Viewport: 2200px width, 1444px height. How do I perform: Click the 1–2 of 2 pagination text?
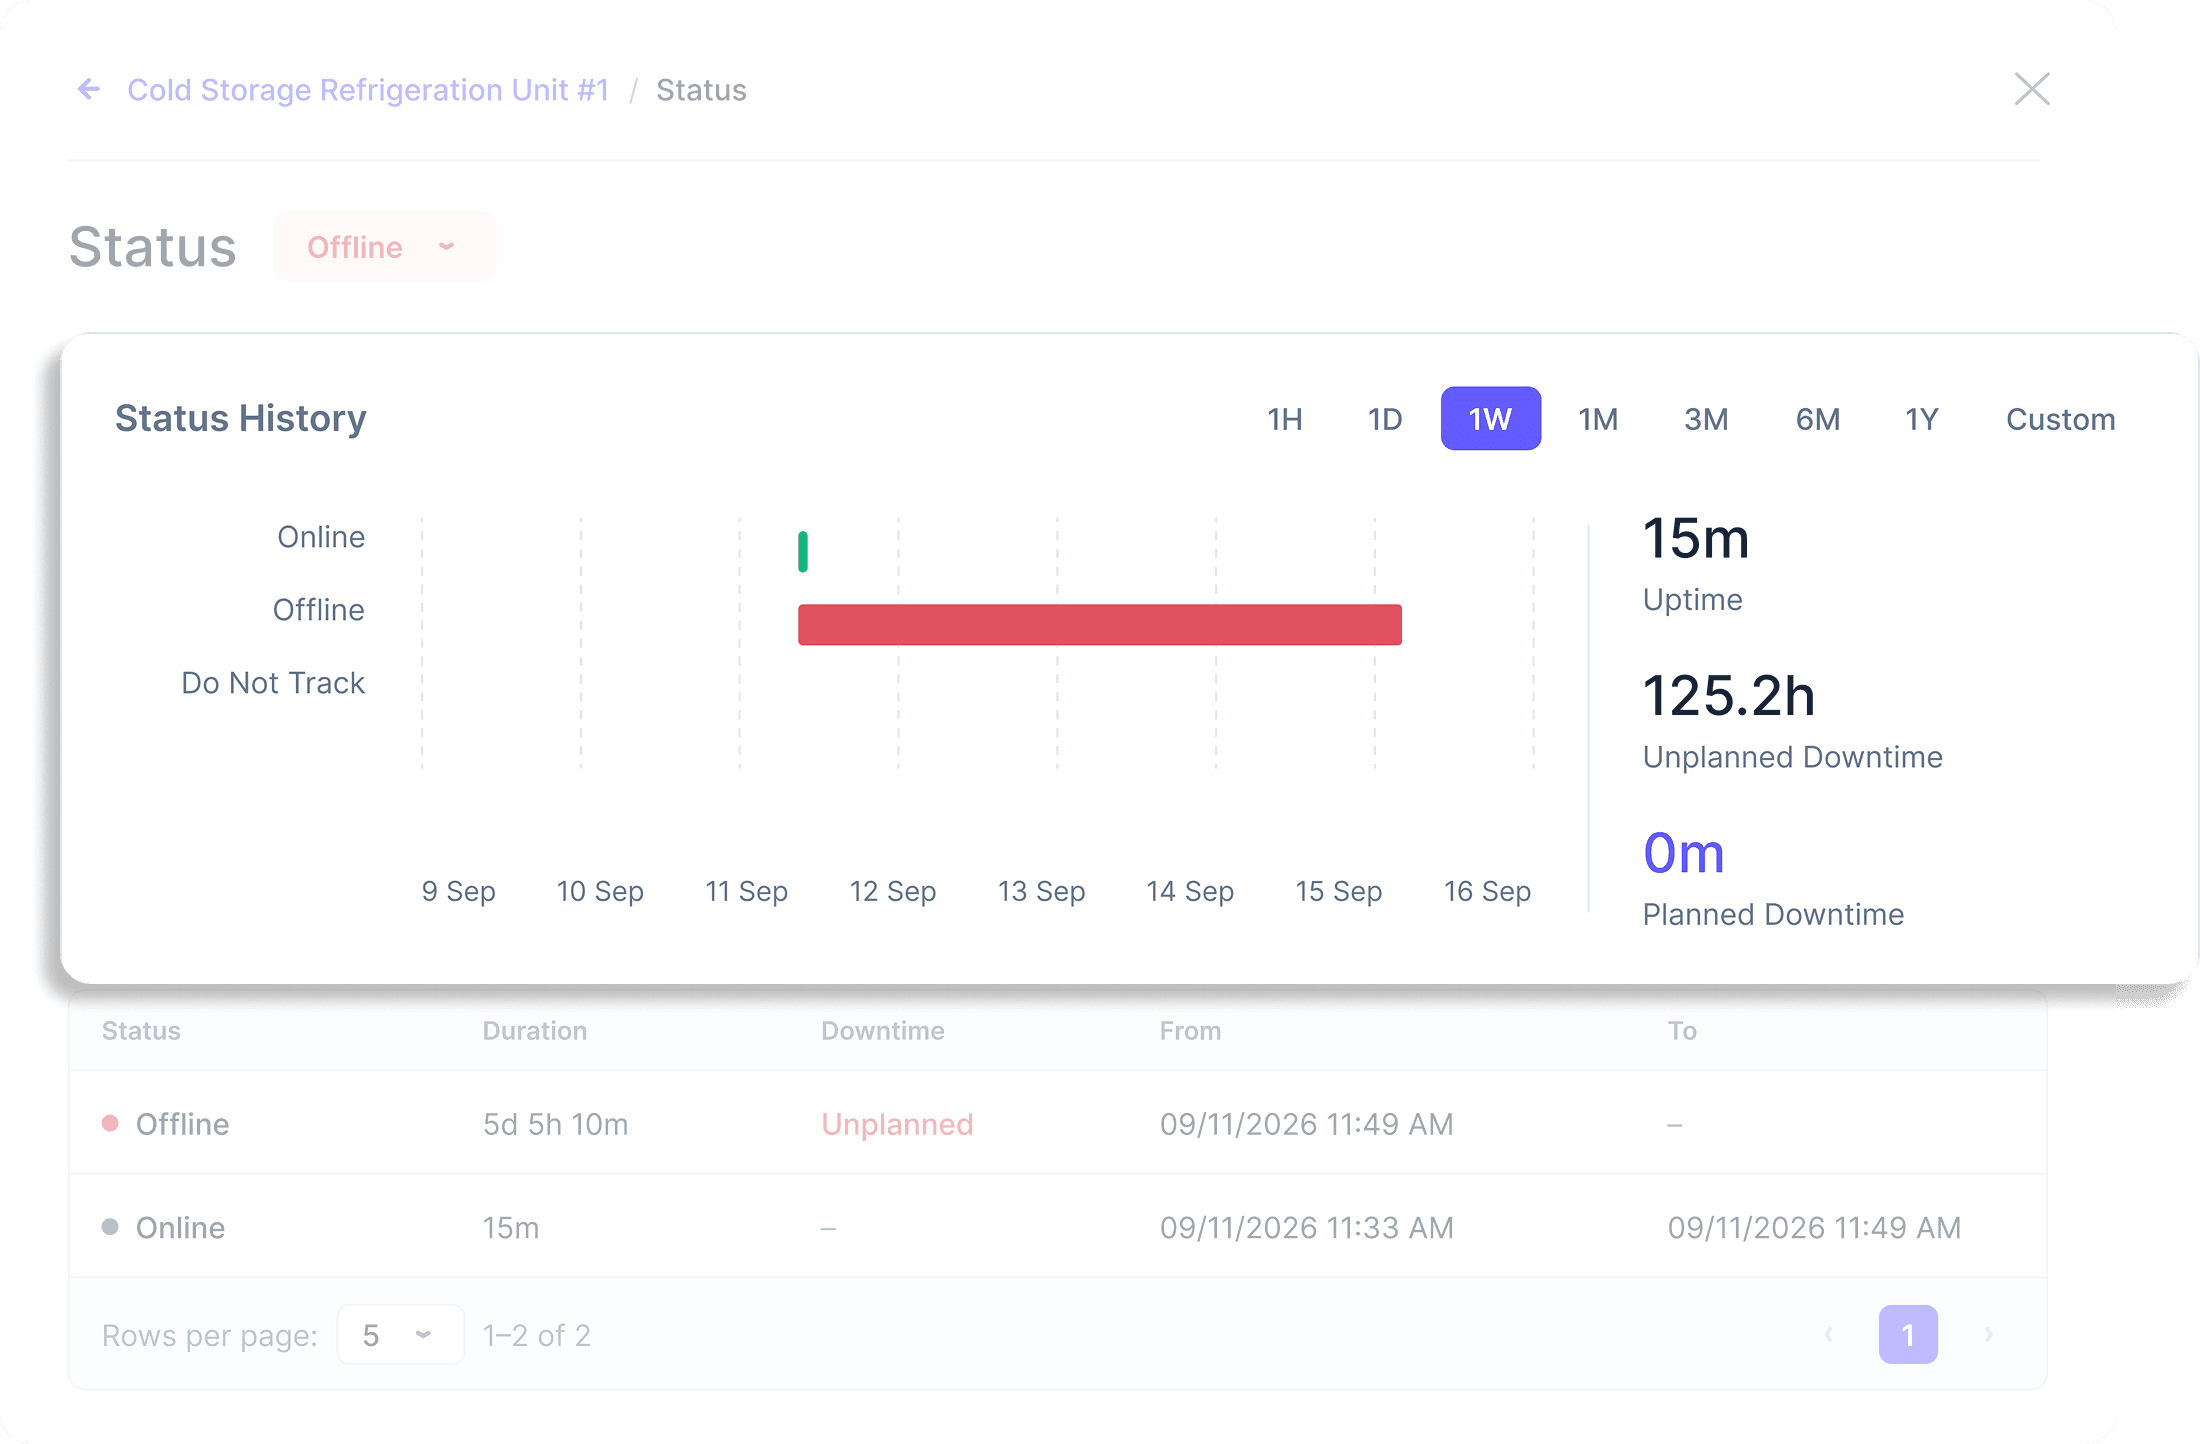pos(536,1335)
